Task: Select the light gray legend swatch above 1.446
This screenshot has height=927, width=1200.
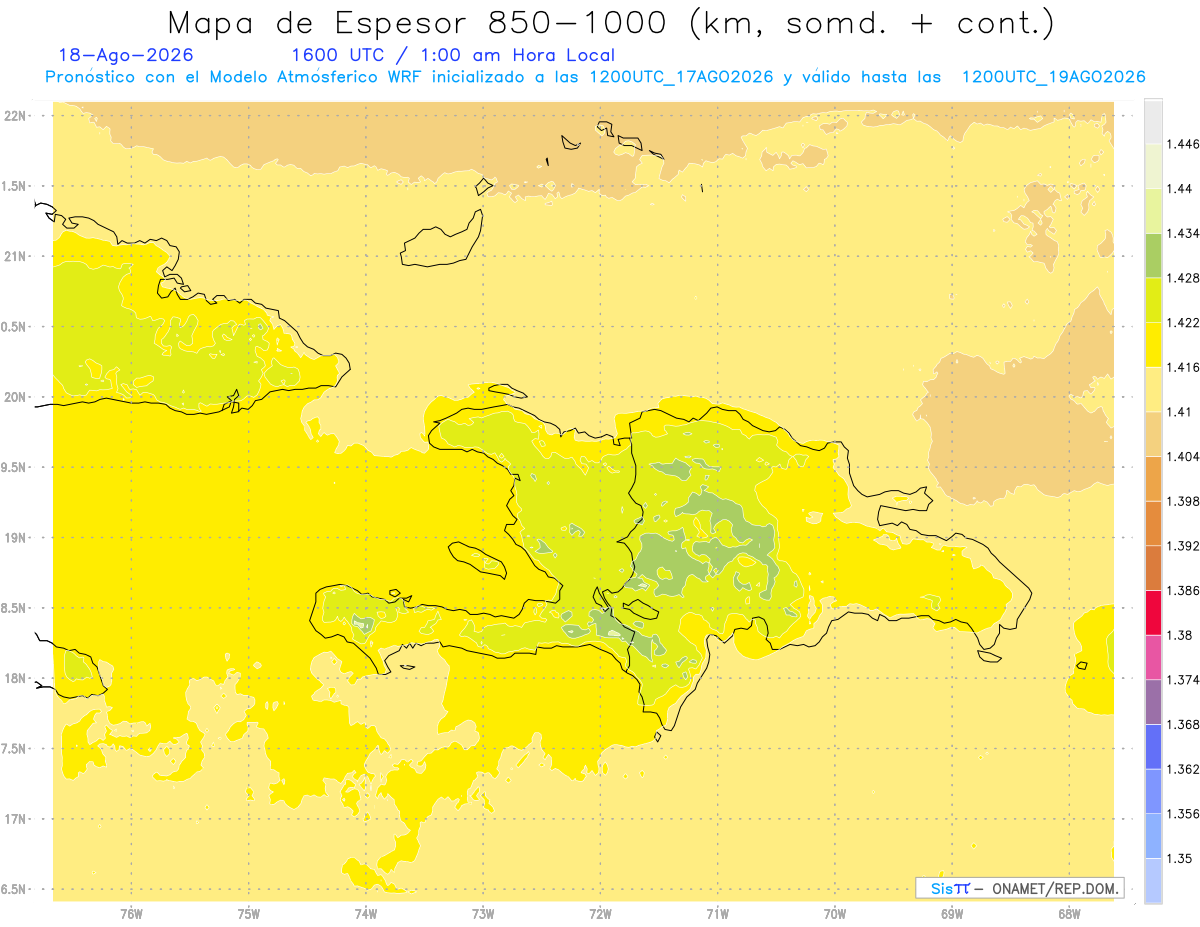Action: point(1153,121)
